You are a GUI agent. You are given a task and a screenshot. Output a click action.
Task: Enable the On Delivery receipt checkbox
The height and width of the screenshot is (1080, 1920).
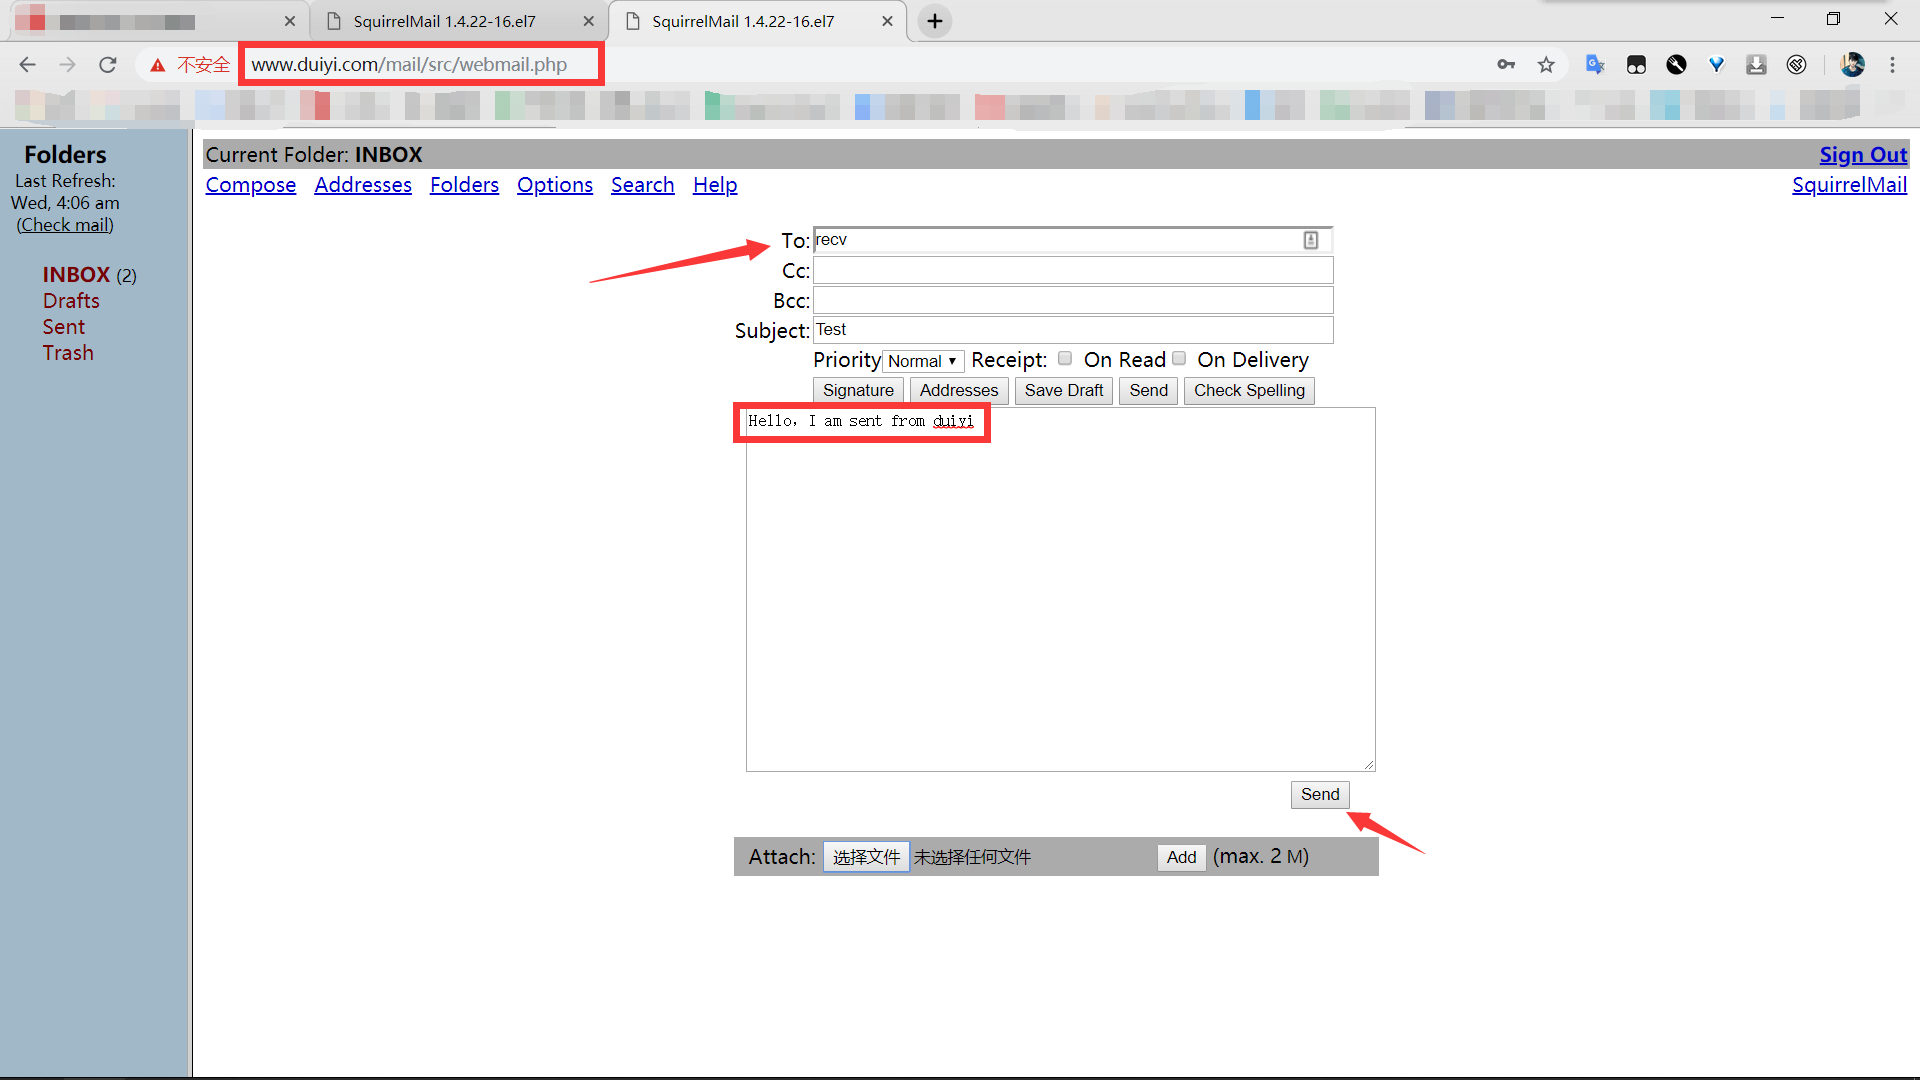tap(1179, 358)
